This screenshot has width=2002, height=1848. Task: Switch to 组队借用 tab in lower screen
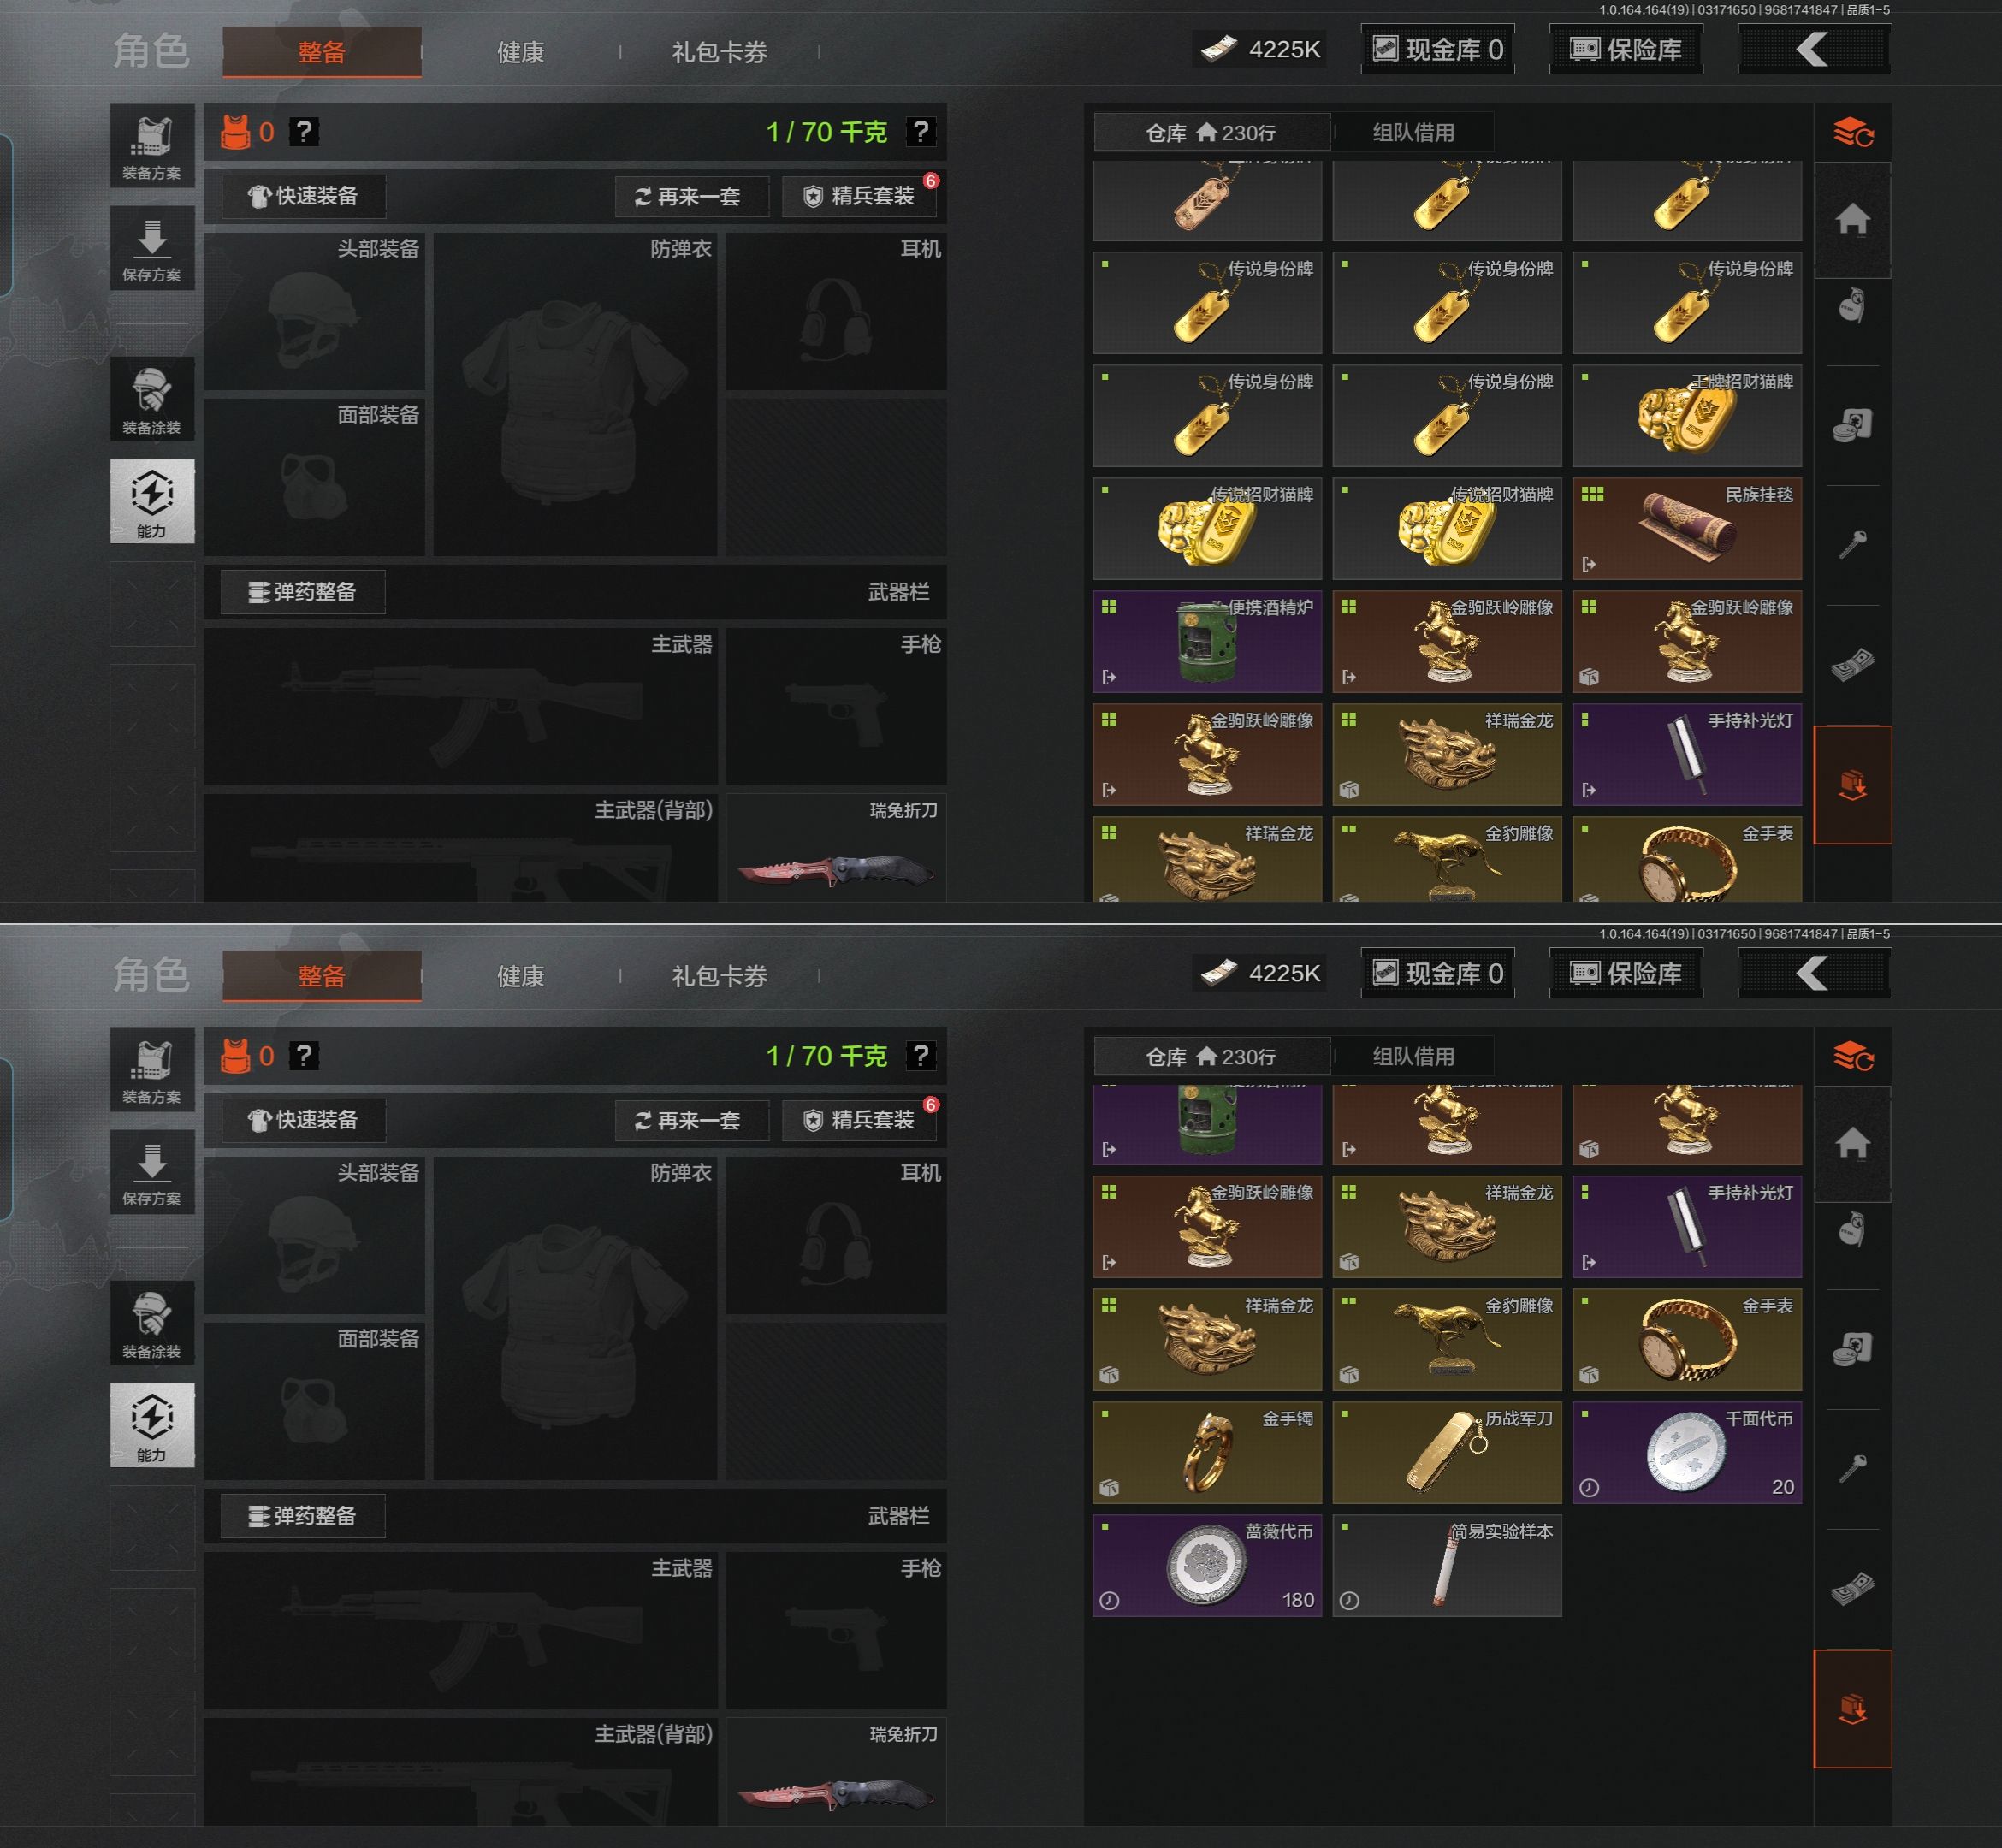pyautogui.click(x=1413, y=1056)
